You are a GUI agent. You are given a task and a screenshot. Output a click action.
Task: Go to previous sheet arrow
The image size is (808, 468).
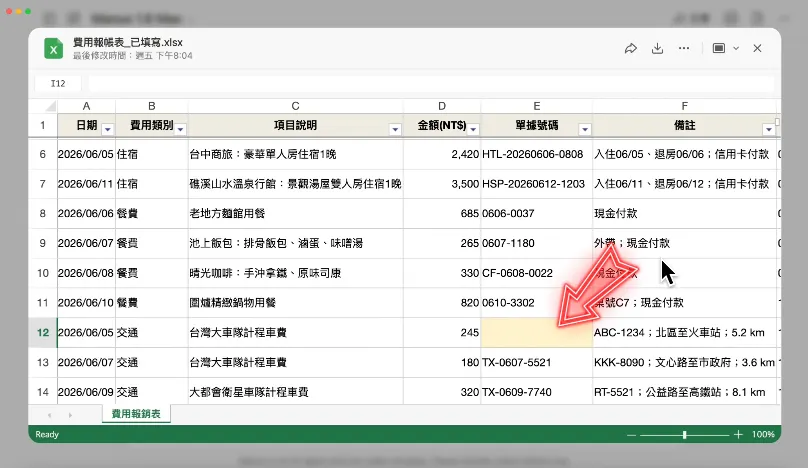pos(49,415)
